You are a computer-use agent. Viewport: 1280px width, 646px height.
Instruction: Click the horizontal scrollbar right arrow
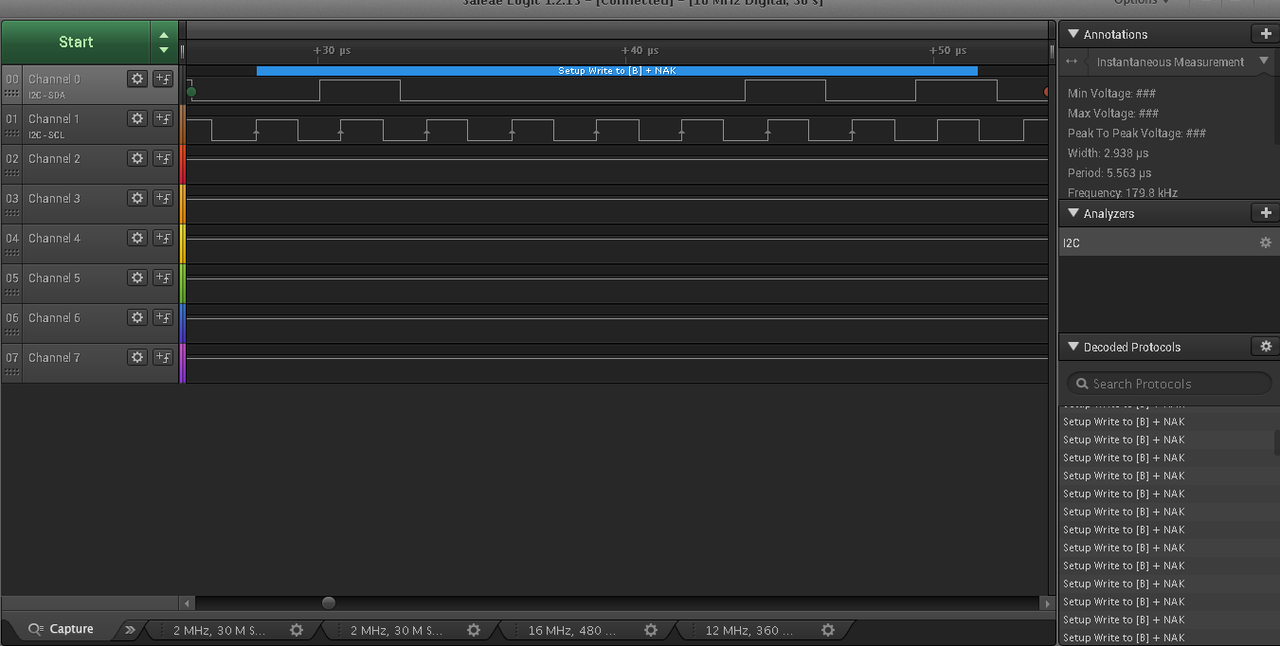point(1048,603)
